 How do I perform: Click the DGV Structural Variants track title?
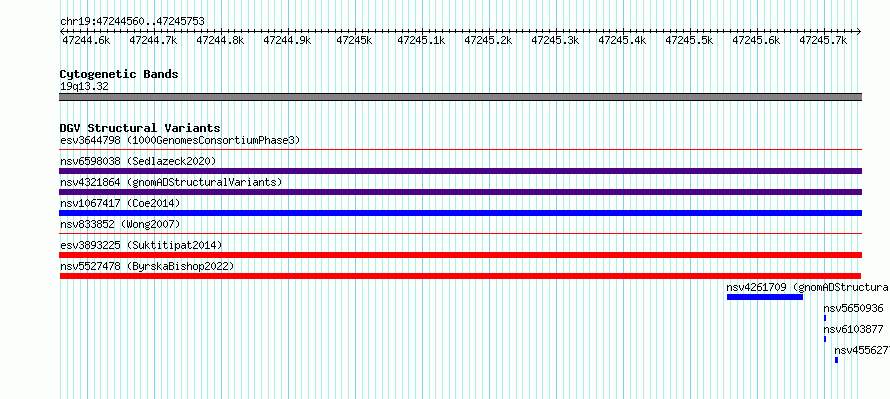[140, 128]
